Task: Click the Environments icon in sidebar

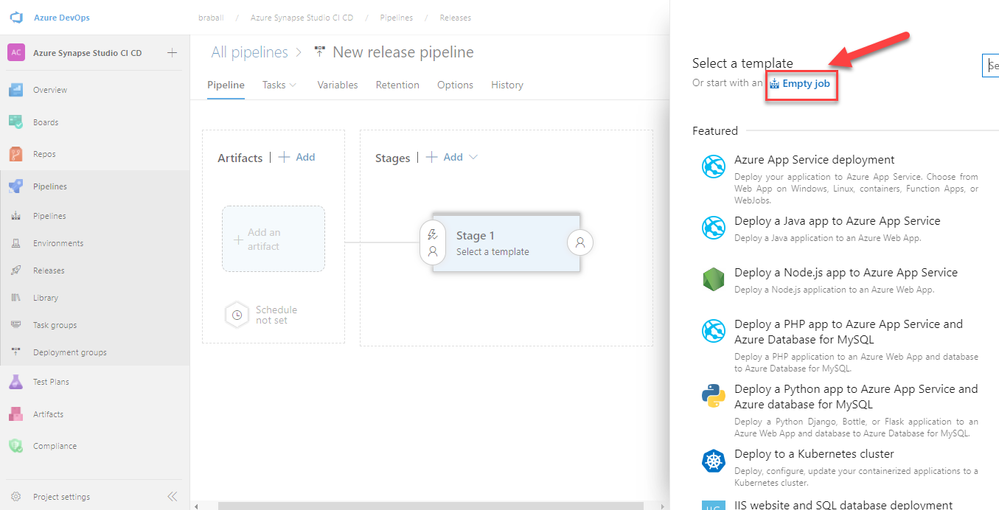Action: pos(16,244)
